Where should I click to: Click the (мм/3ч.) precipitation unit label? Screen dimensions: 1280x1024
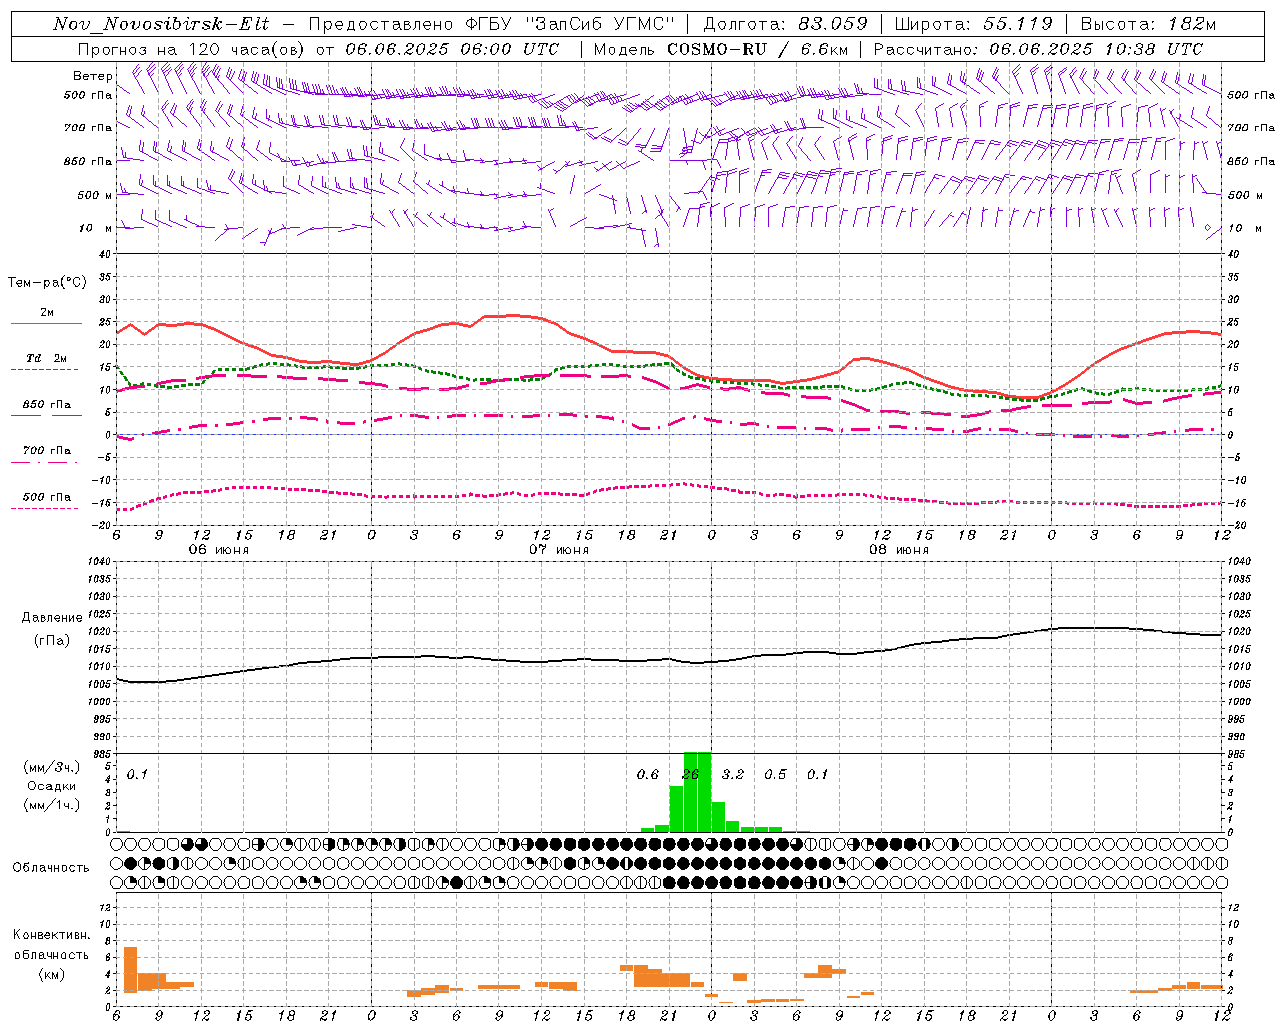point(52,767)
